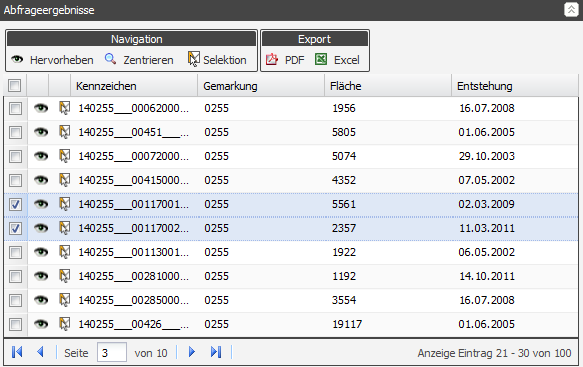Select the date cell 02.03.2009
Viewport: 583px width, 367px height.
pyautogui.click(x=487, y=204)
